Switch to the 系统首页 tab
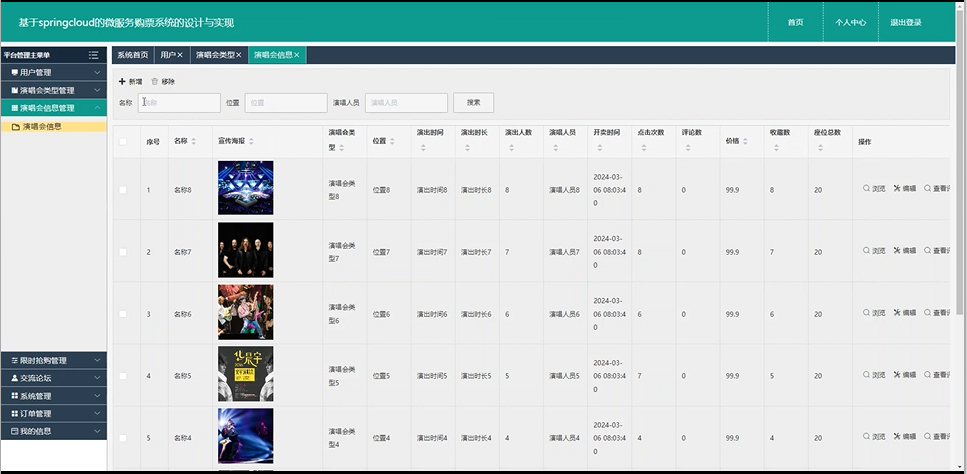The width and height of the screenshot is (967, 474). (x=132, y=55)
